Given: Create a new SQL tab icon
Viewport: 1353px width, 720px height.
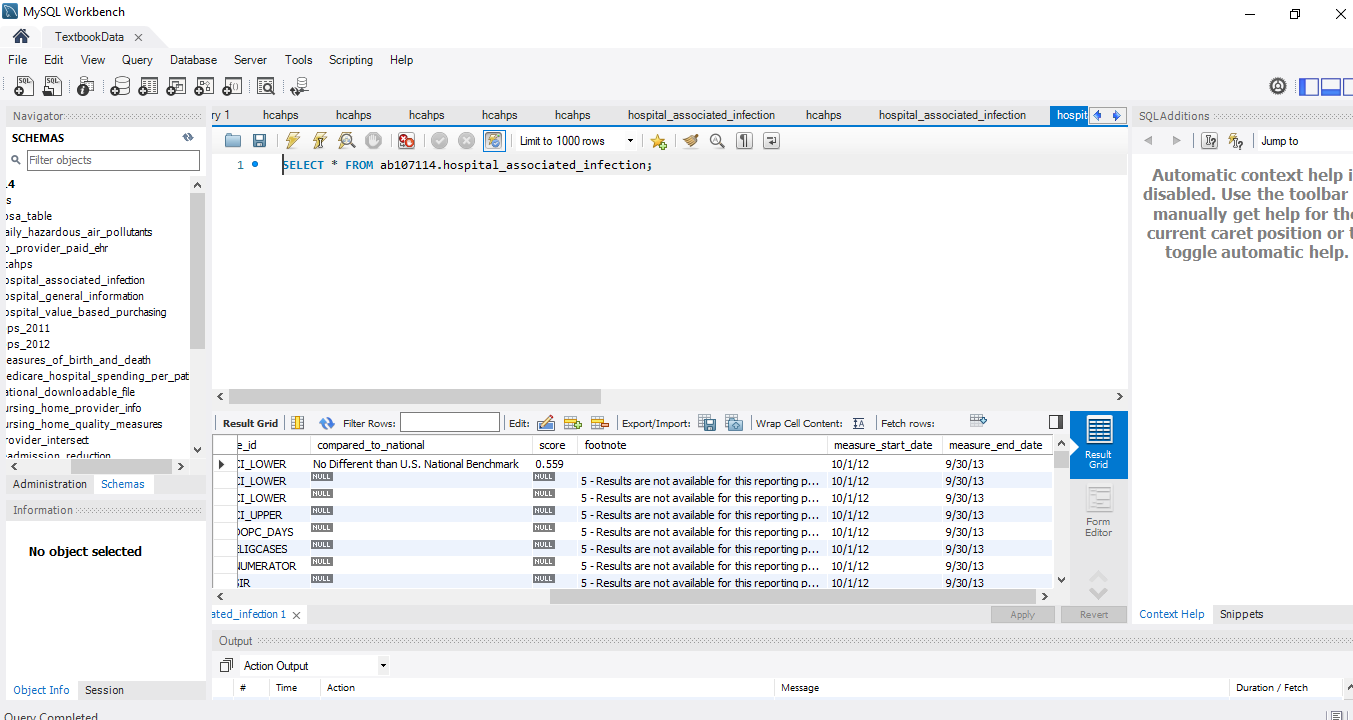Looking at the screenshot, I should tap(24, 86).
